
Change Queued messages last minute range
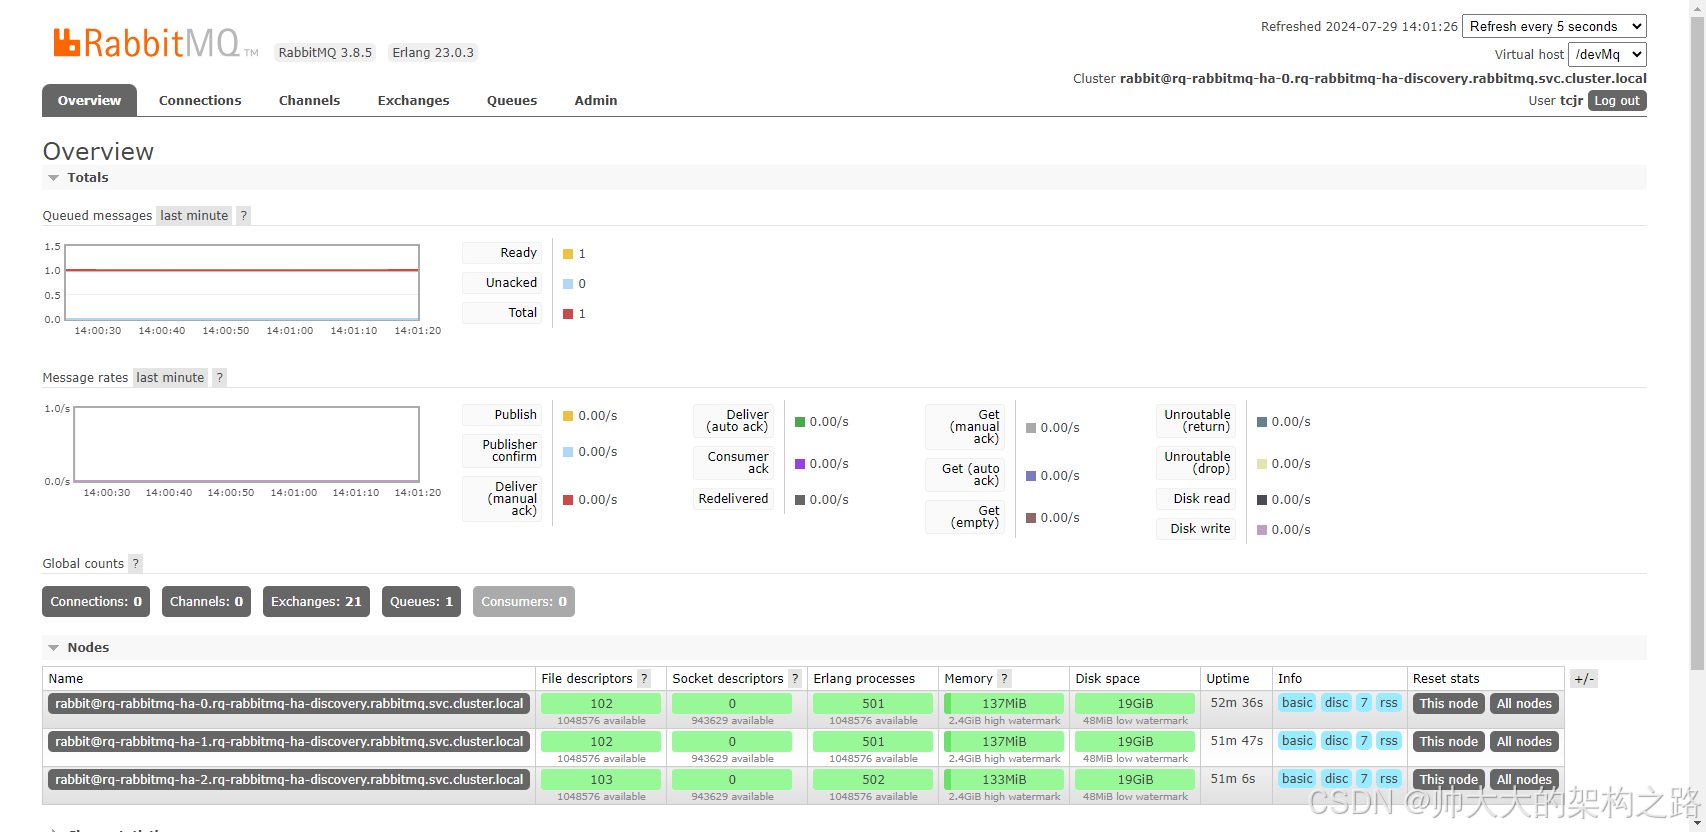[194, 215]
